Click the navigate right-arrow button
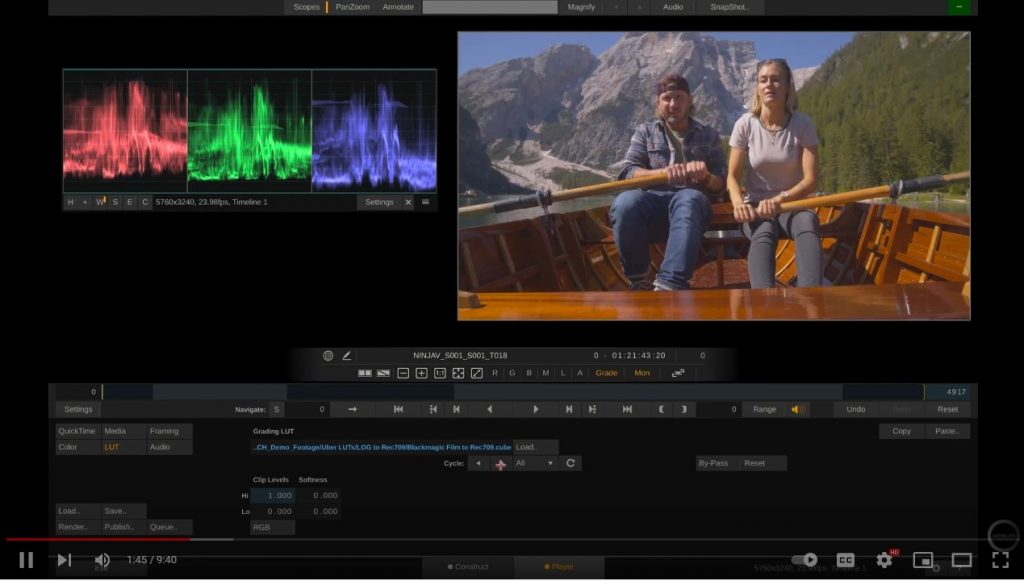The height and width of the screenshot is (581, 1024). point(353,410)
